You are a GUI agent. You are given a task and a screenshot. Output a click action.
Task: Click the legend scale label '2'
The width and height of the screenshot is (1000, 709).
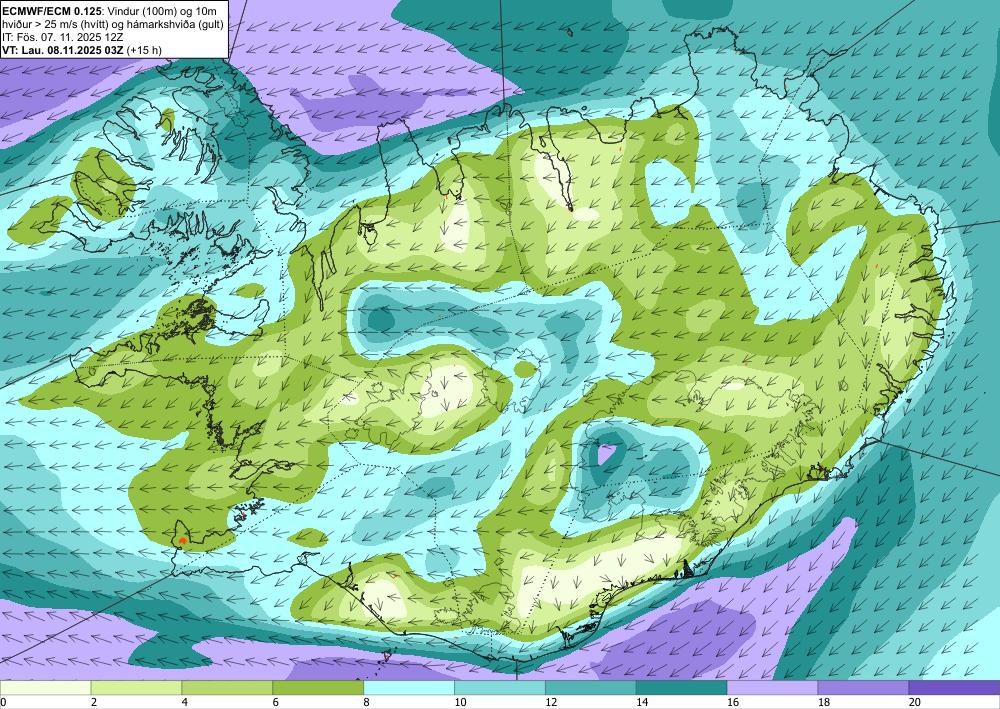point(94,703)
